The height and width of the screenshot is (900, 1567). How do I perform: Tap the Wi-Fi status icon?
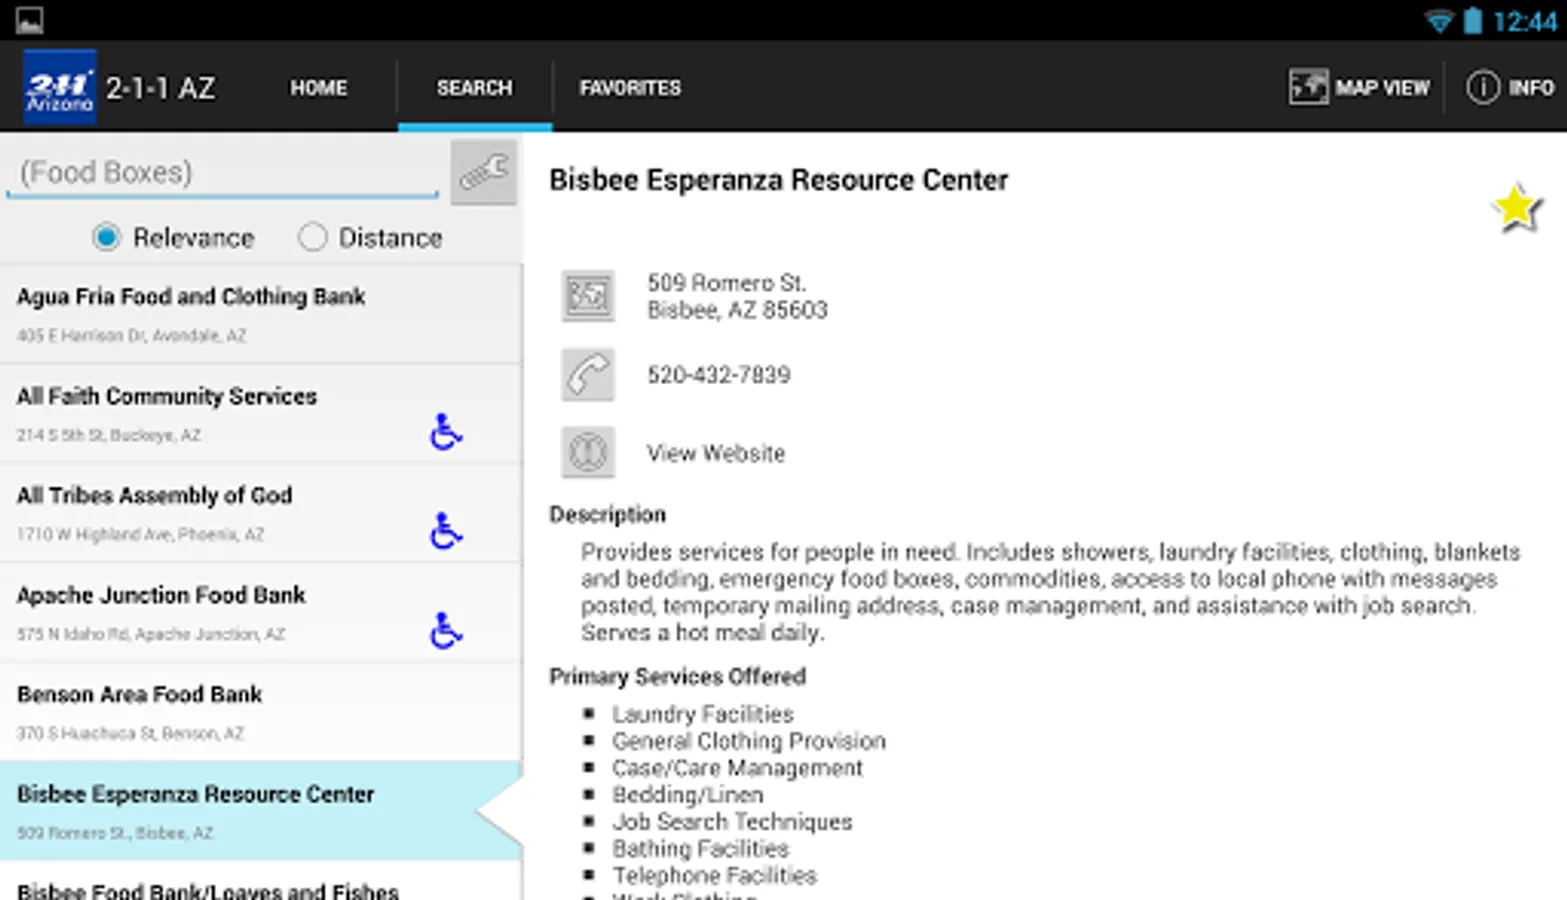[1439, 21]
